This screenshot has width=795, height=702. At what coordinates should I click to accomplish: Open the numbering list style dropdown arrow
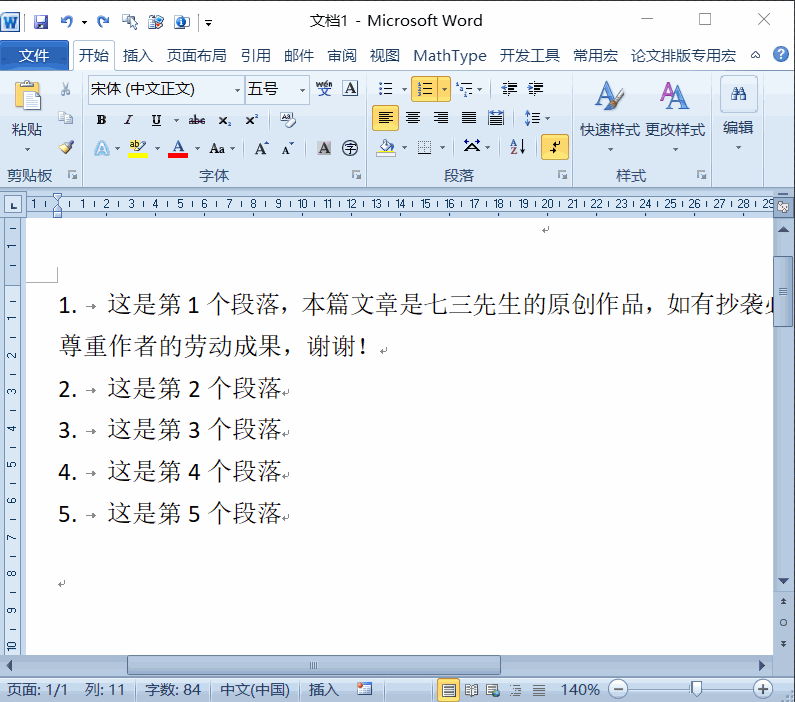coord(444,89)
